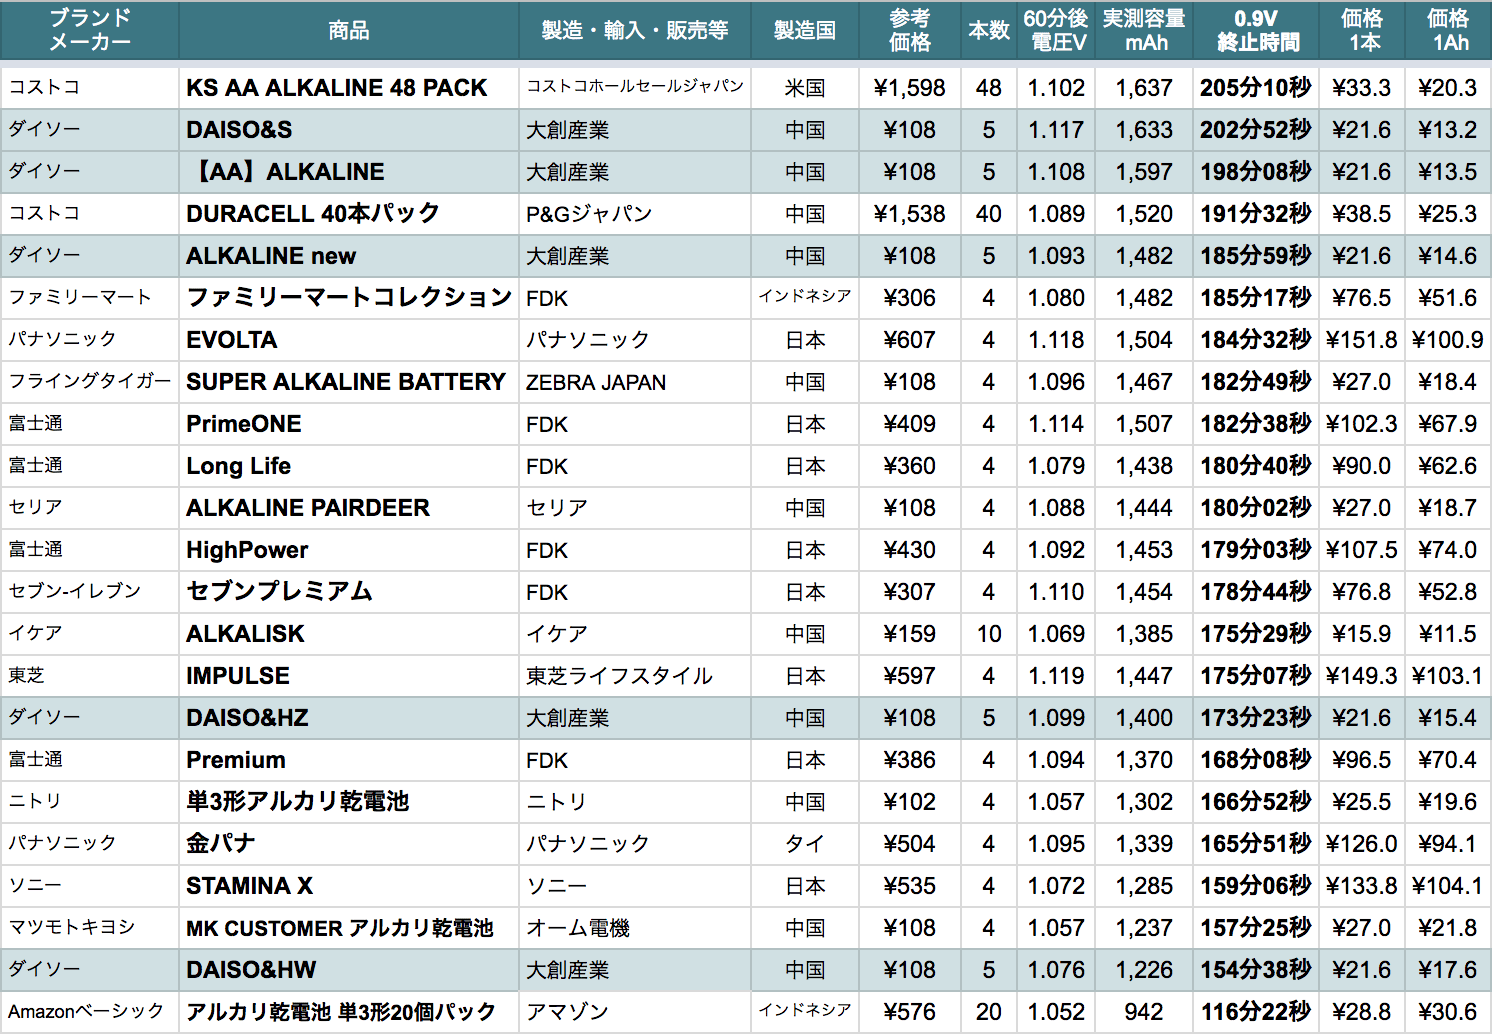Select the SUPER ALKALINE BATTERY cell
1492x1034 pixels.
[349, 382]
